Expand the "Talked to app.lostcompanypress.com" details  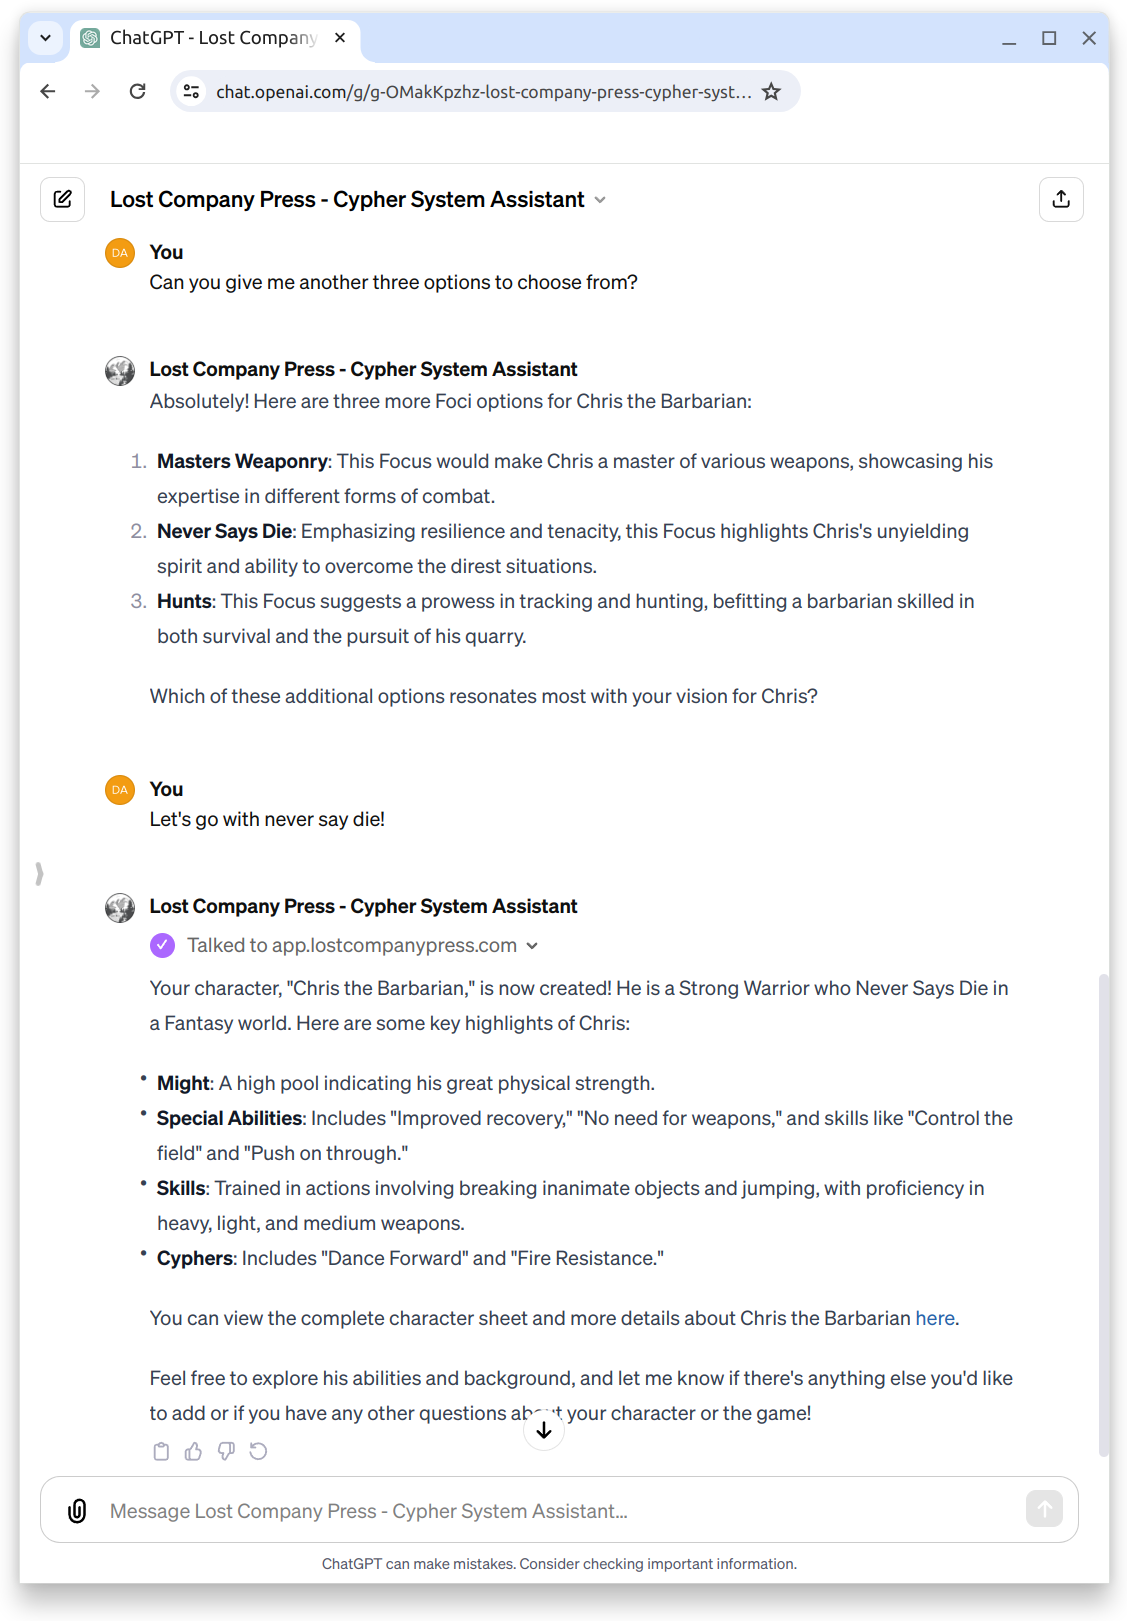point(532,946)
